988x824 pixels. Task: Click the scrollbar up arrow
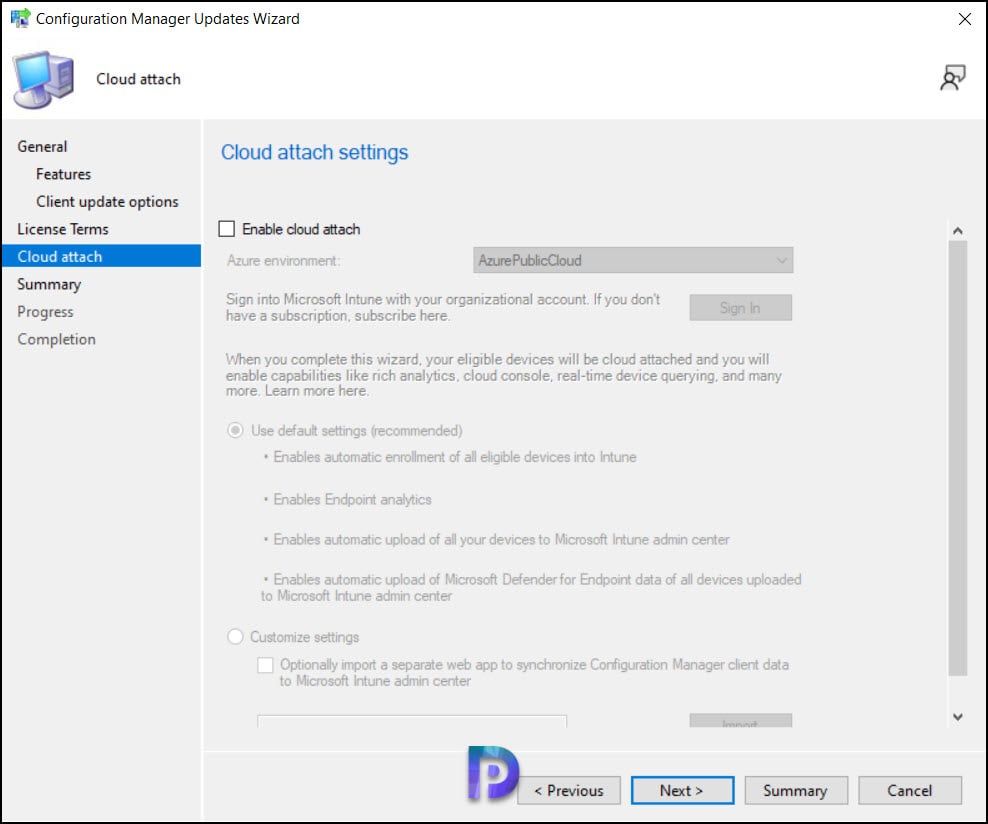(x=958, y=231)
